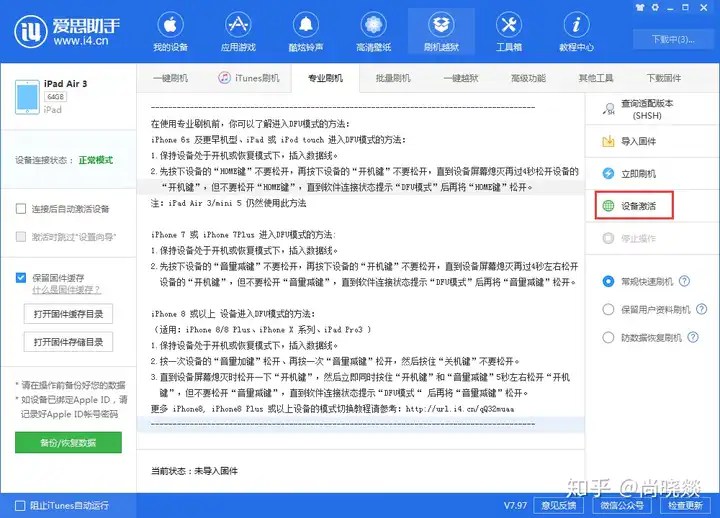Click 打开固件存储目录 button
Viewport: 720px width, 518px height.
(68, 342)
